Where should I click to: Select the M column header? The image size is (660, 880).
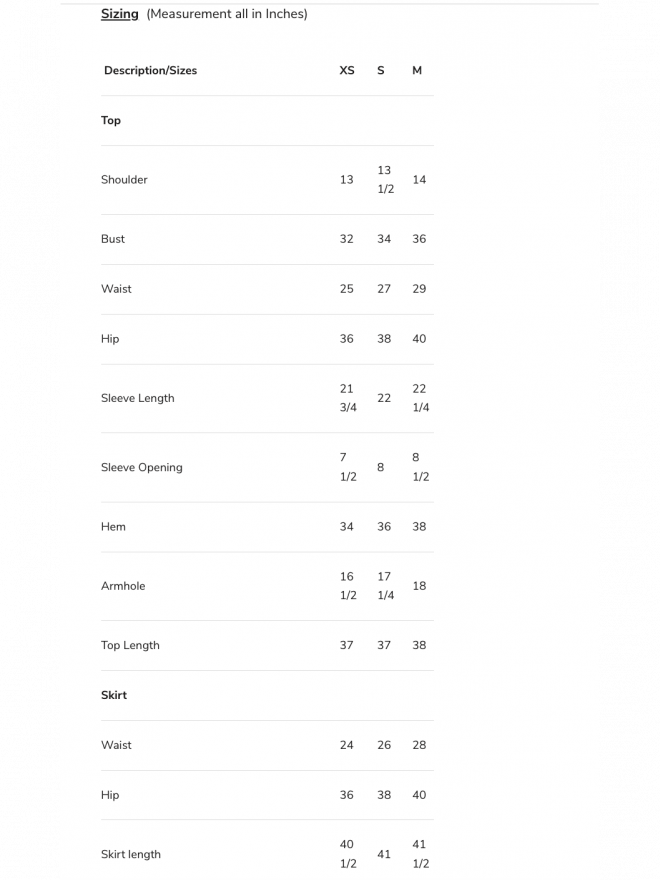pyautogui.click(x=417, y=71)
